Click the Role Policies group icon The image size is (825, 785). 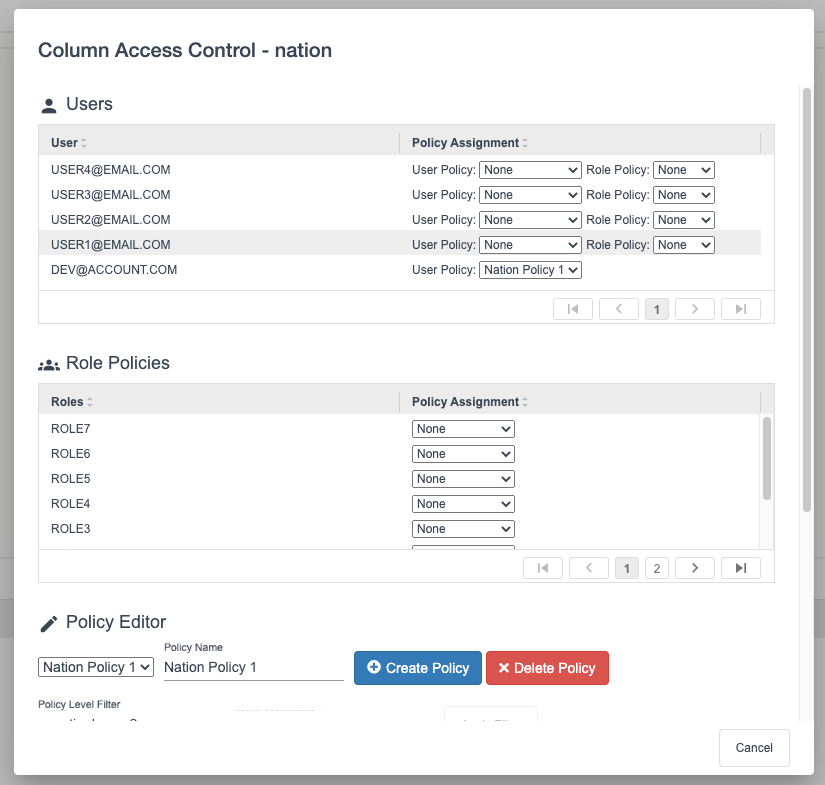[48, 362]
